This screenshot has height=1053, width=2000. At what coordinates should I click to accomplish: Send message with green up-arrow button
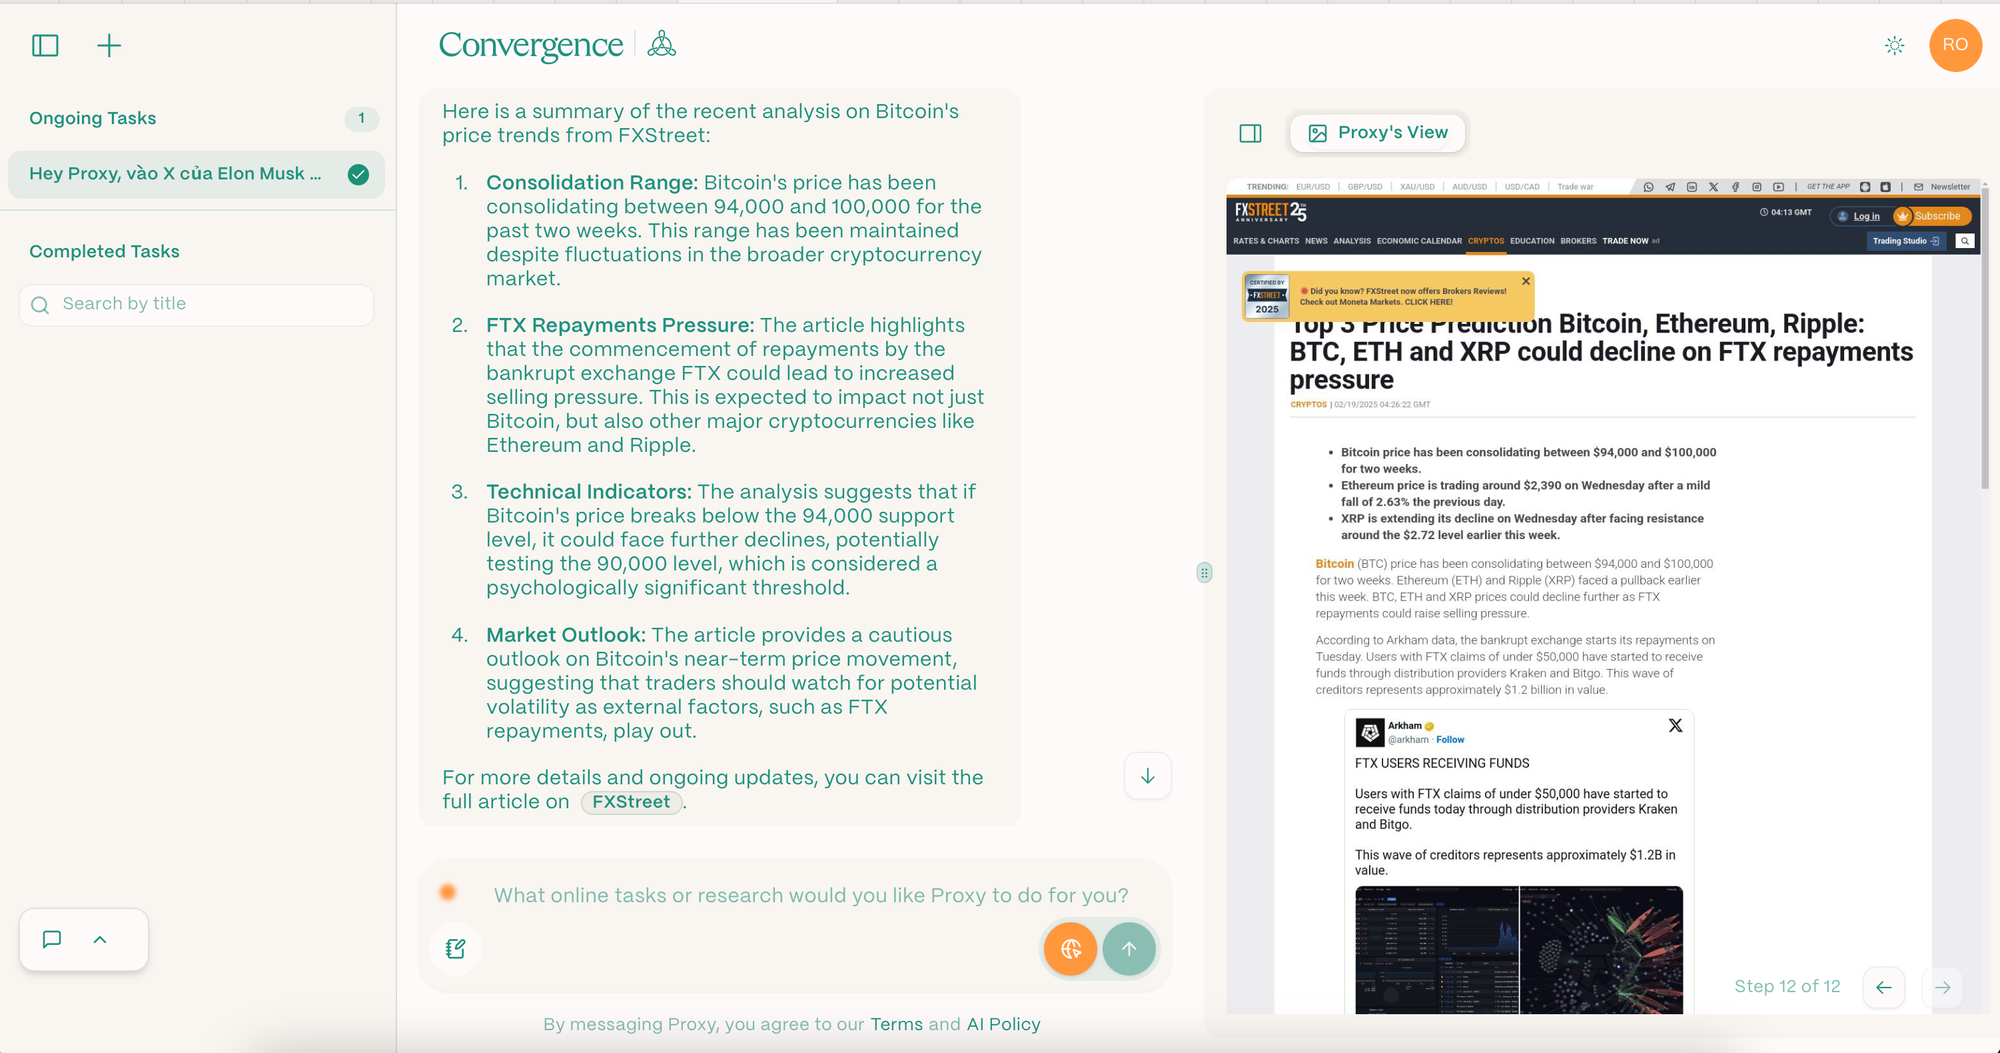(1129, 949)
